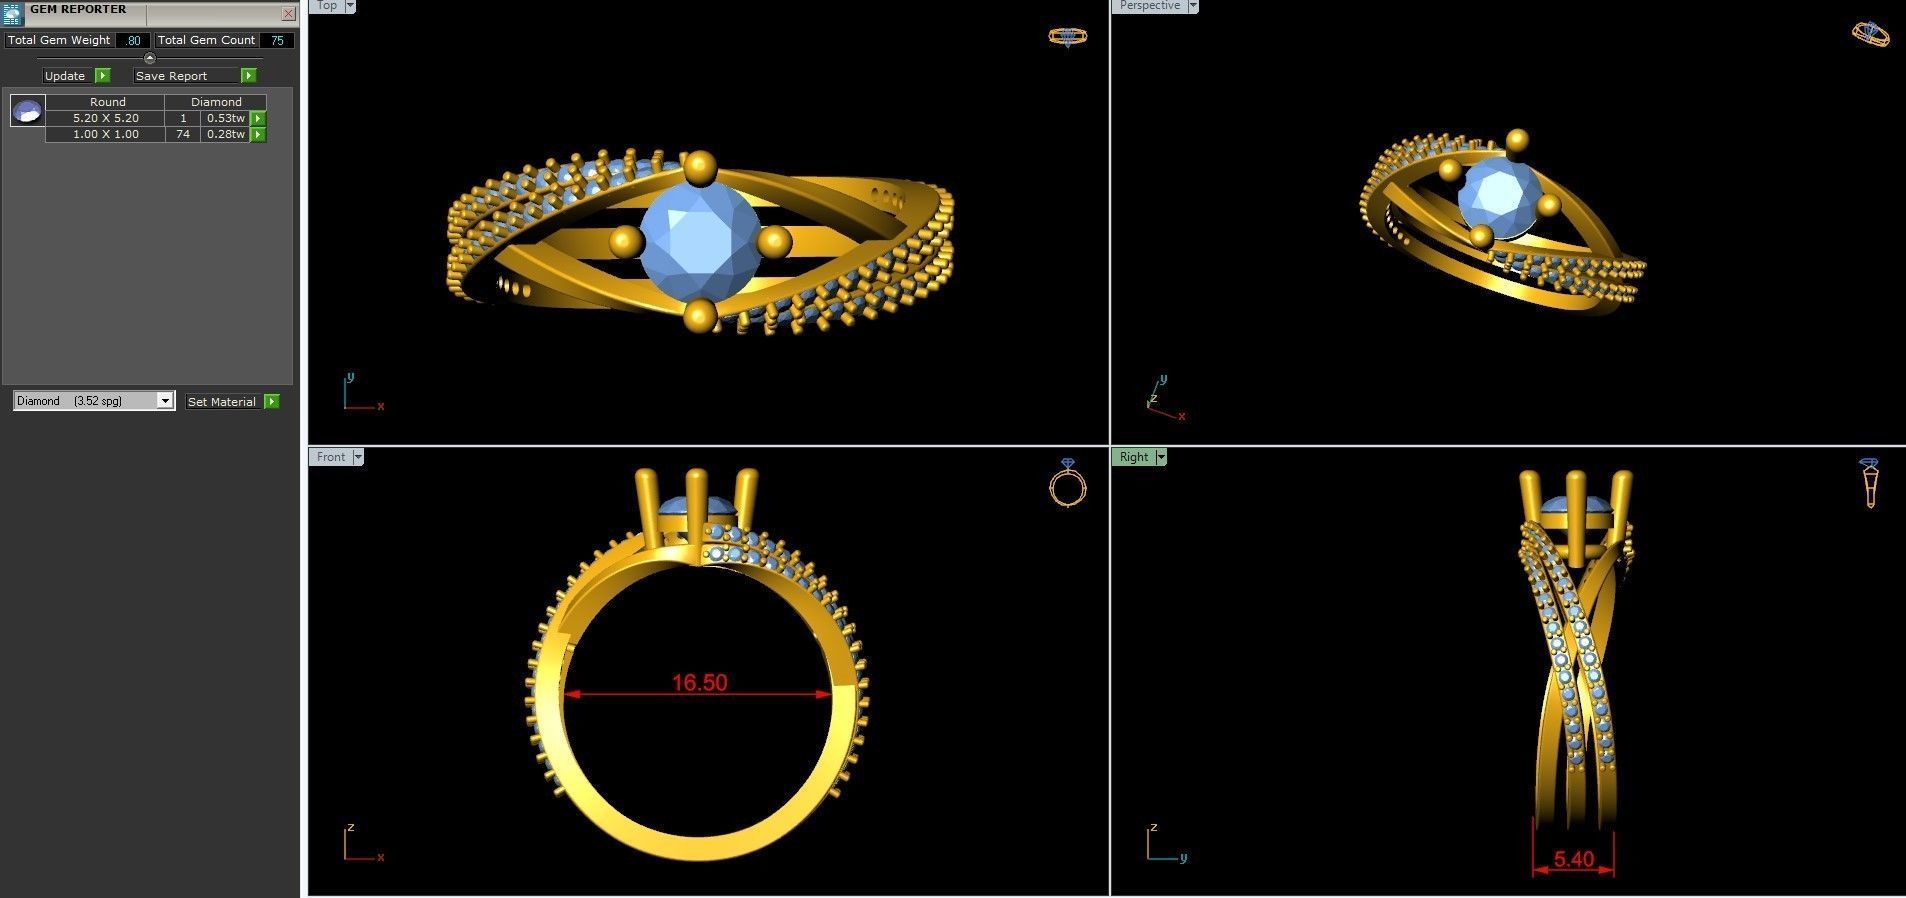The height and width of the screenshot is (898, 1906).
Task: Click the 0.53tw weight cell
Action: pyautogui.click(x=226, y=118)
